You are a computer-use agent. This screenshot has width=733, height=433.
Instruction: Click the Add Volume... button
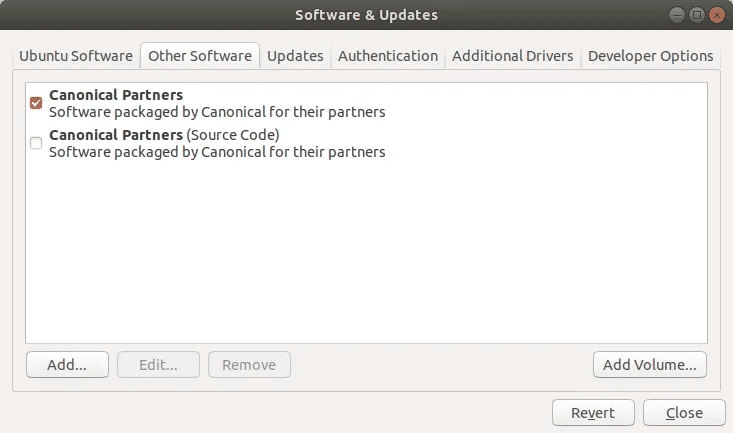click(650, 365)
